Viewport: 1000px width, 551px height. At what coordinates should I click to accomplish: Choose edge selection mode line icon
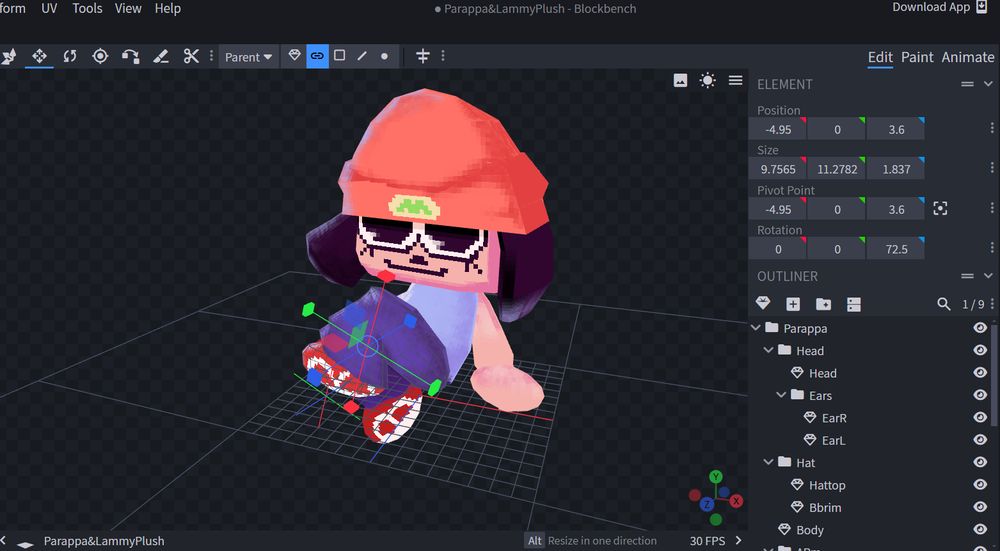(362, 56)
